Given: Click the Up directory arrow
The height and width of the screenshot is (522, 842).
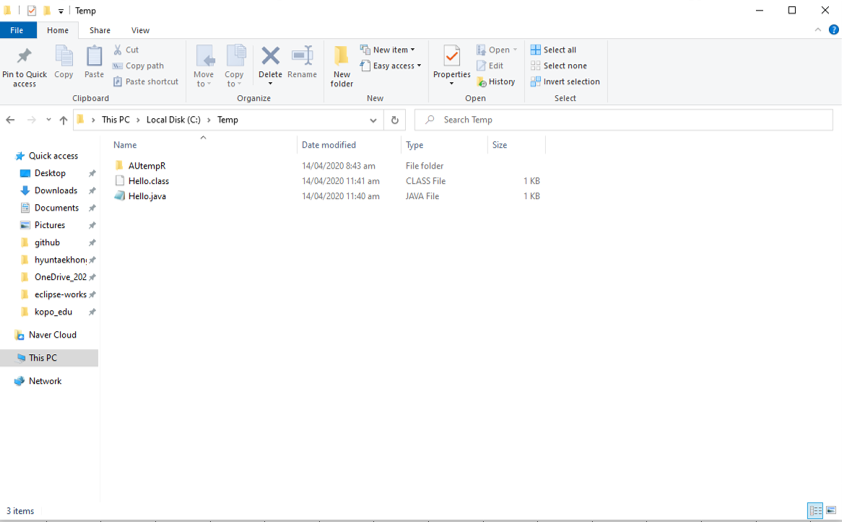Looking at the screenshot, I should [x=63, y=120].
